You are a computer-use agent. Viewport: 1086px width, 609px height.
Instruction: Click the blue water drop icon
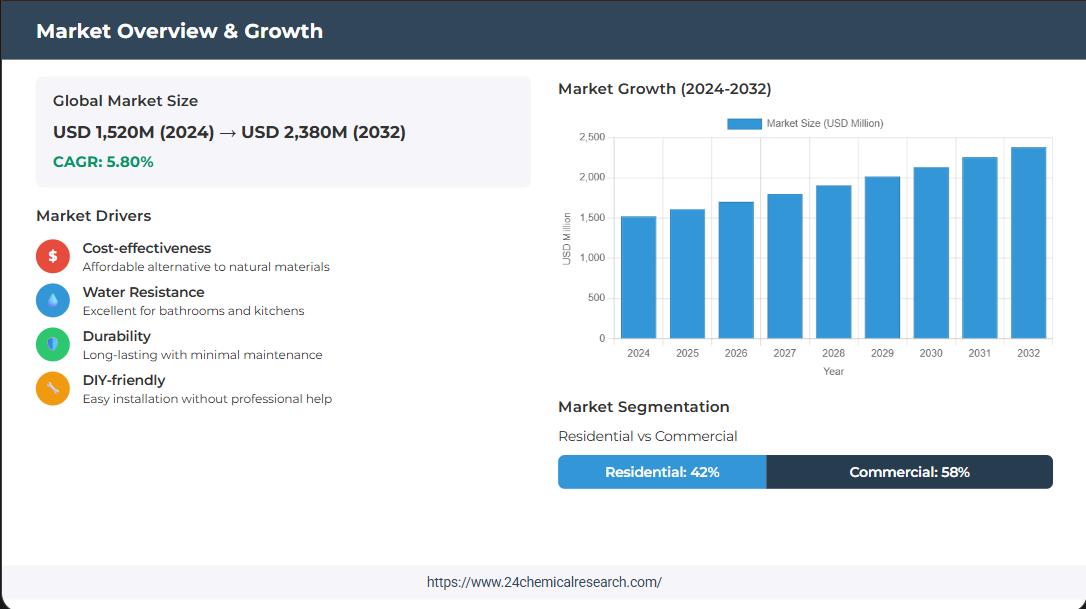pyautogui.click(x=53, y=300)
